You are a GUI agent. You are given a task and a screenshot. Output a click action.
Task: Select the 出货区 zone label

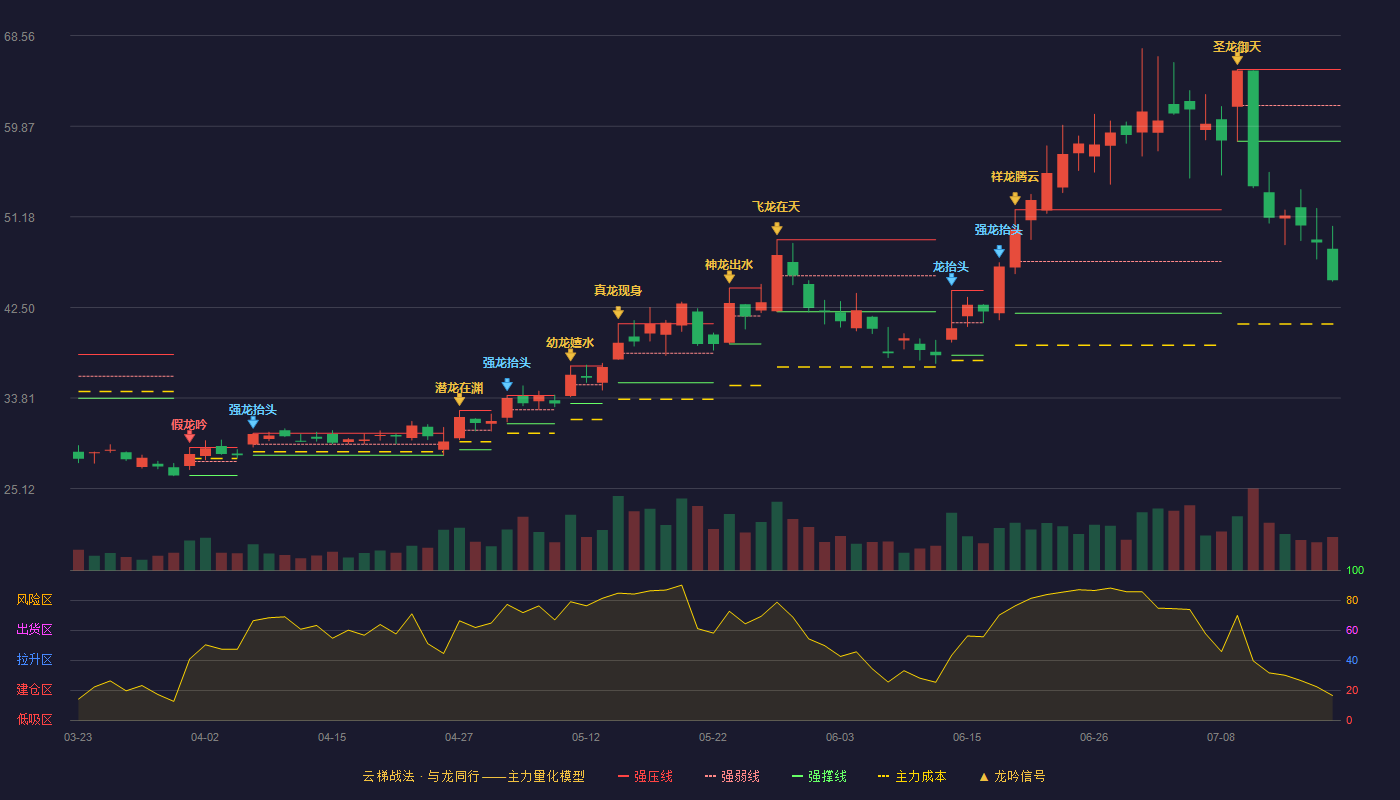click(x=34, y=630)
